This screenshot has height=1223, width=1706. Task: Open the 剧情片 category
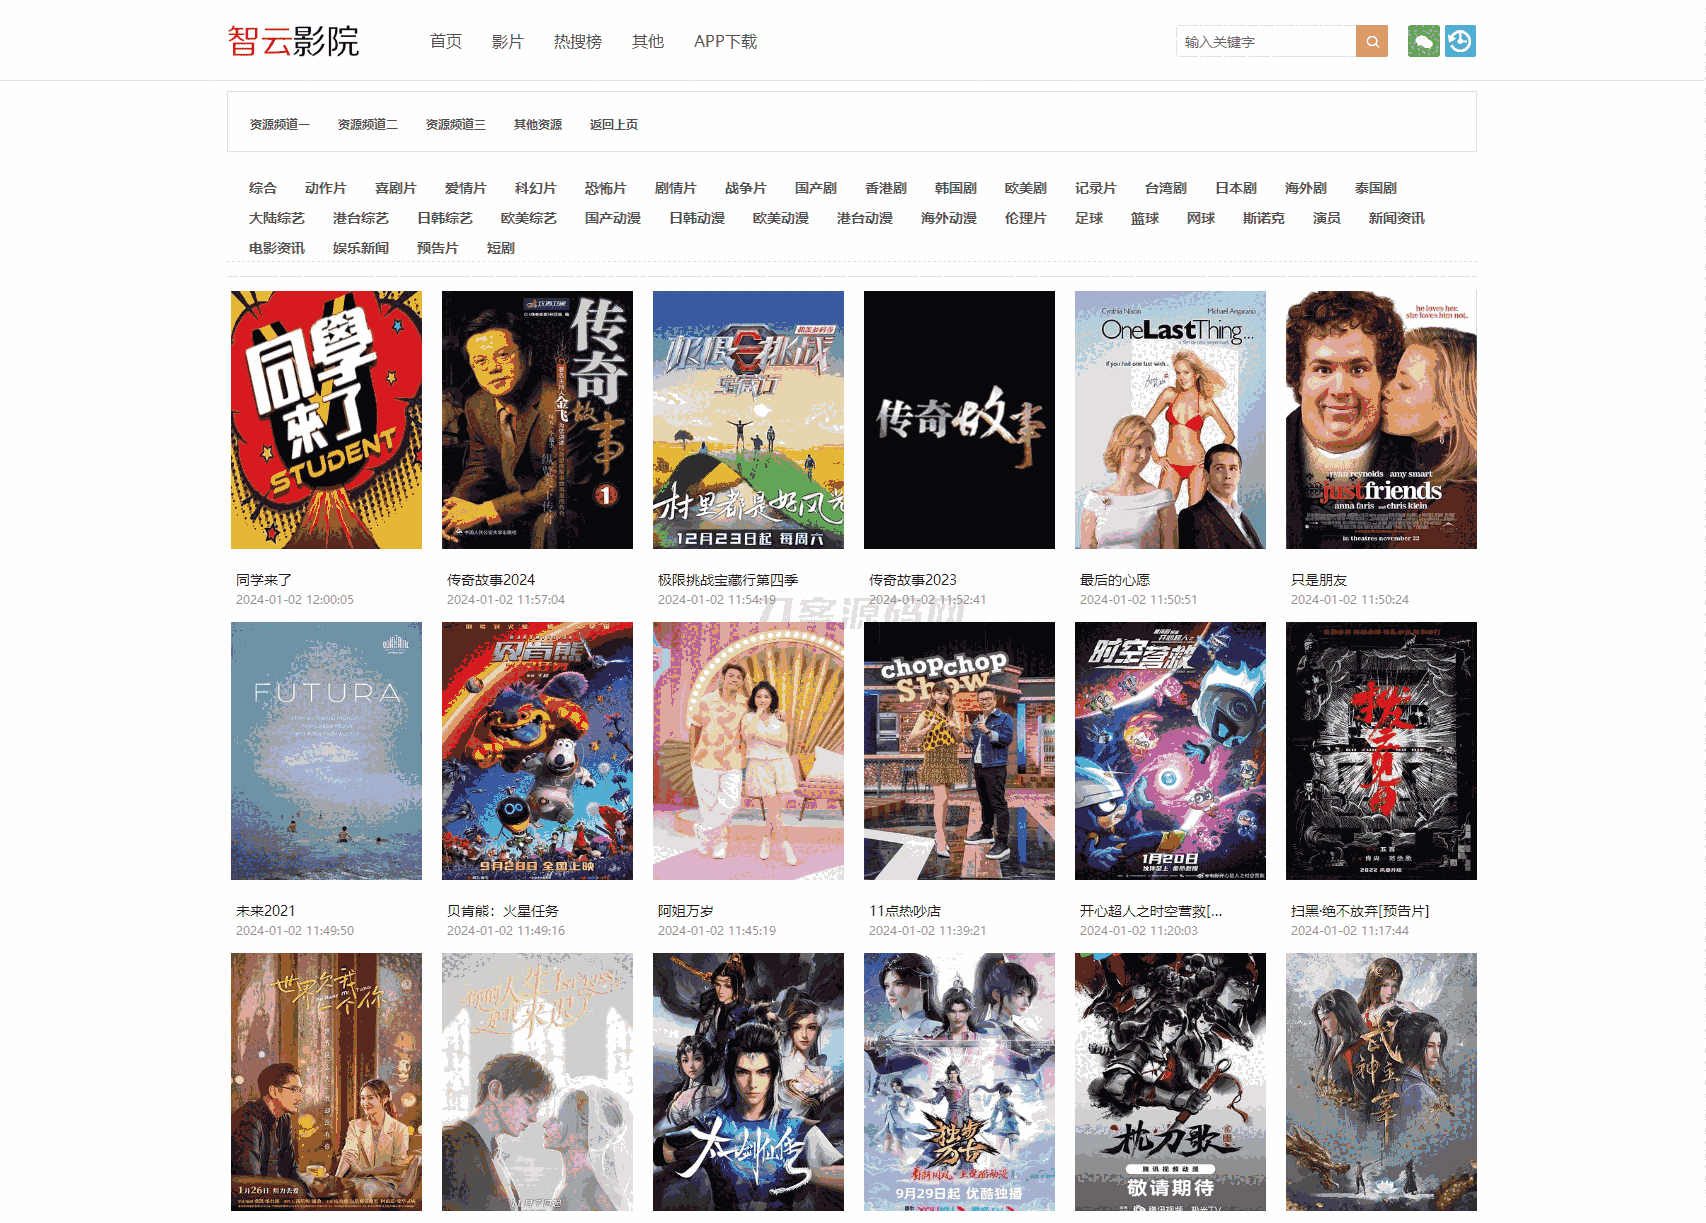tap(676, 188)
